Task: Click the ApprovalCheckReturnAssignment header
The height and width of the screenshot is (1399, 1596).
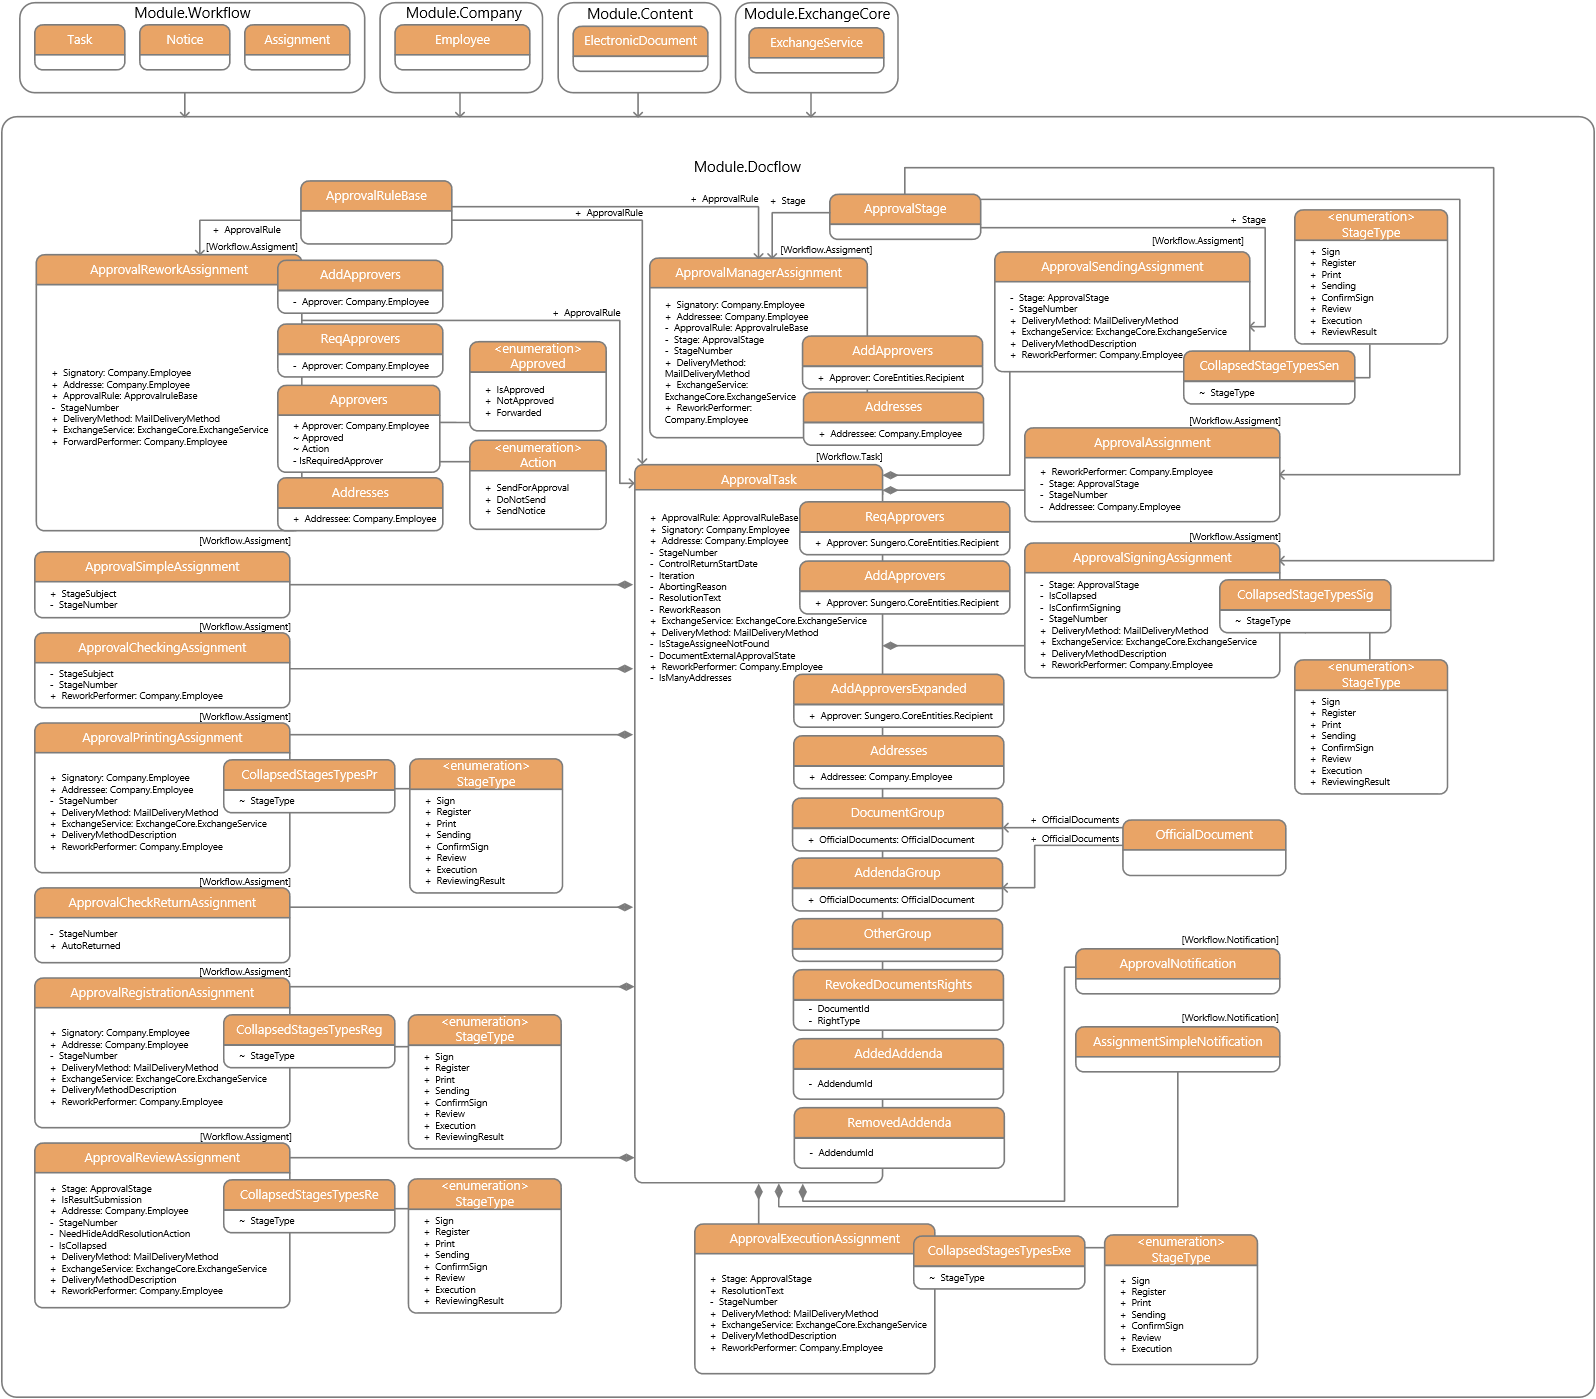Action: [x=162, y=903]
